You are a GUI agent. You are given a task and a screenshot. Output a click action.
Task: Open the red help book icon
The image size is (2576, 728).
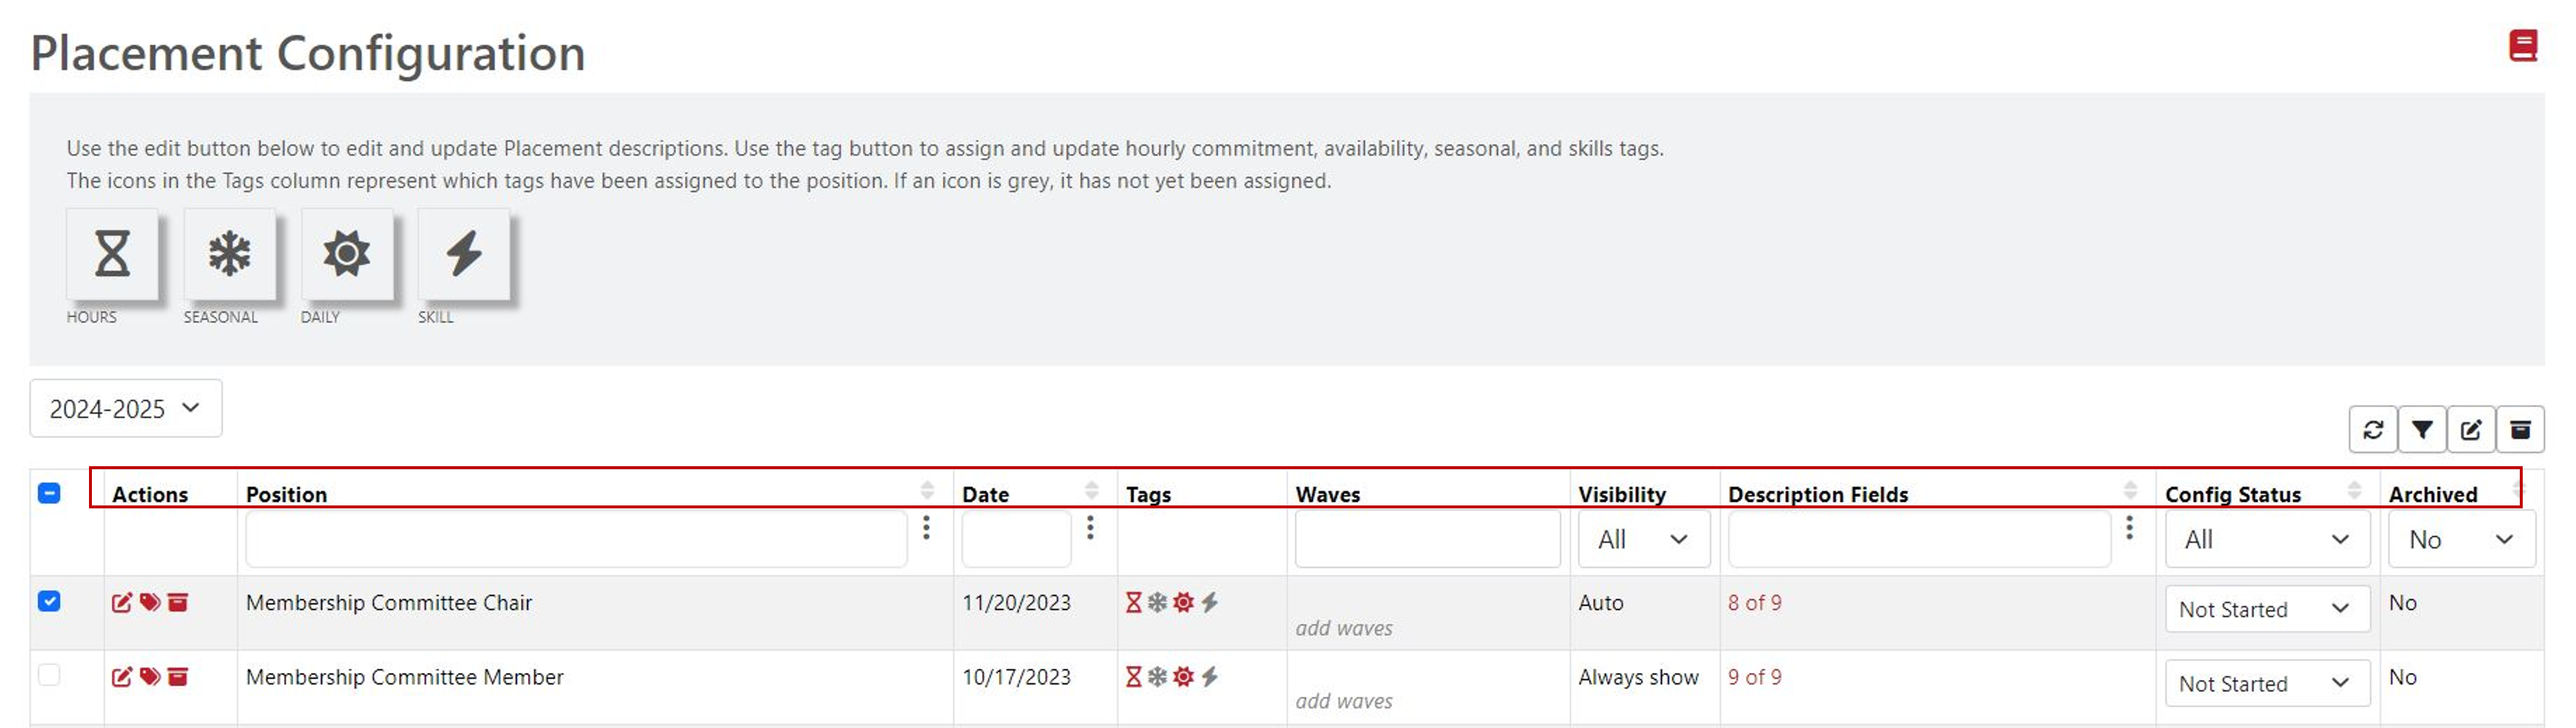pos(2523,46)
